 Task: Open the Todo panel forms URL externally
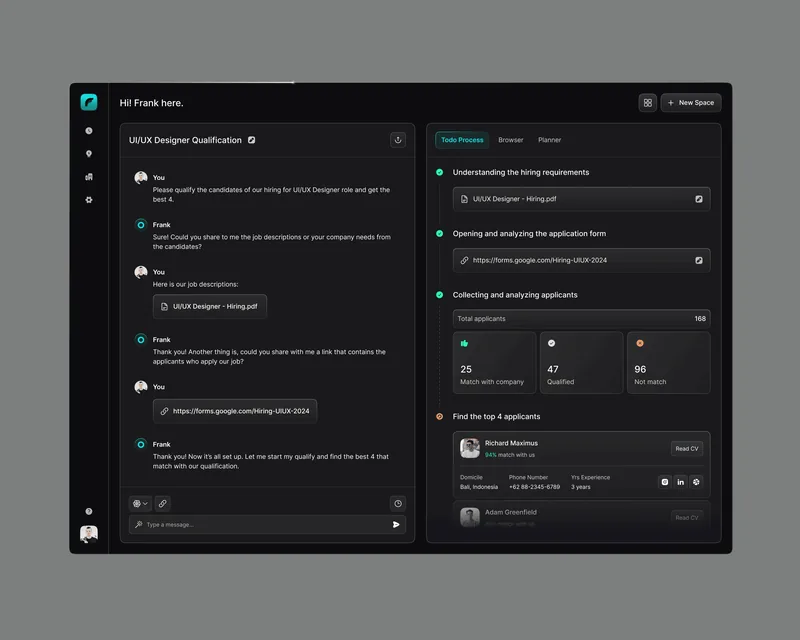pos(698,260)
